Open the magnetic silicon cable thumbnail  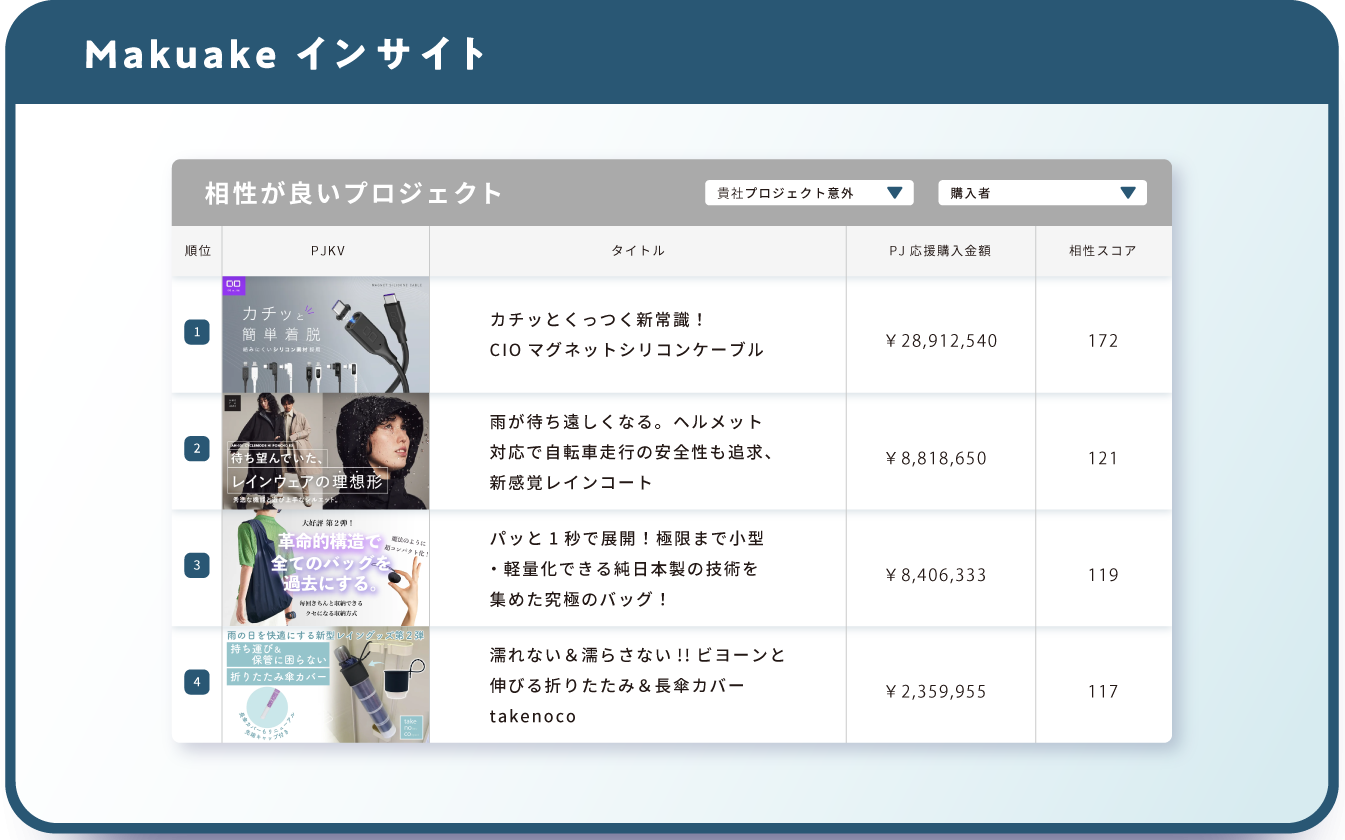(326, 334)
